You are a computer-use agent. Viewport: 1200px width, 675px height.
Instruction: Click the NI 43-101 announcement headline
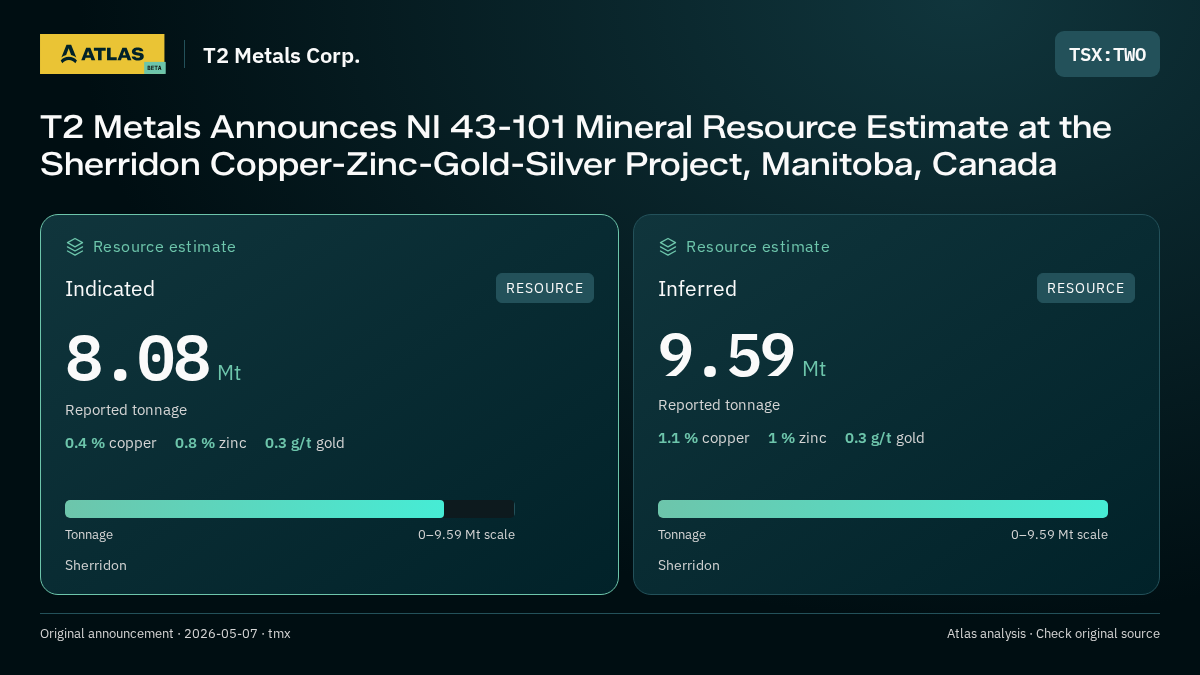tap(576, 145)
